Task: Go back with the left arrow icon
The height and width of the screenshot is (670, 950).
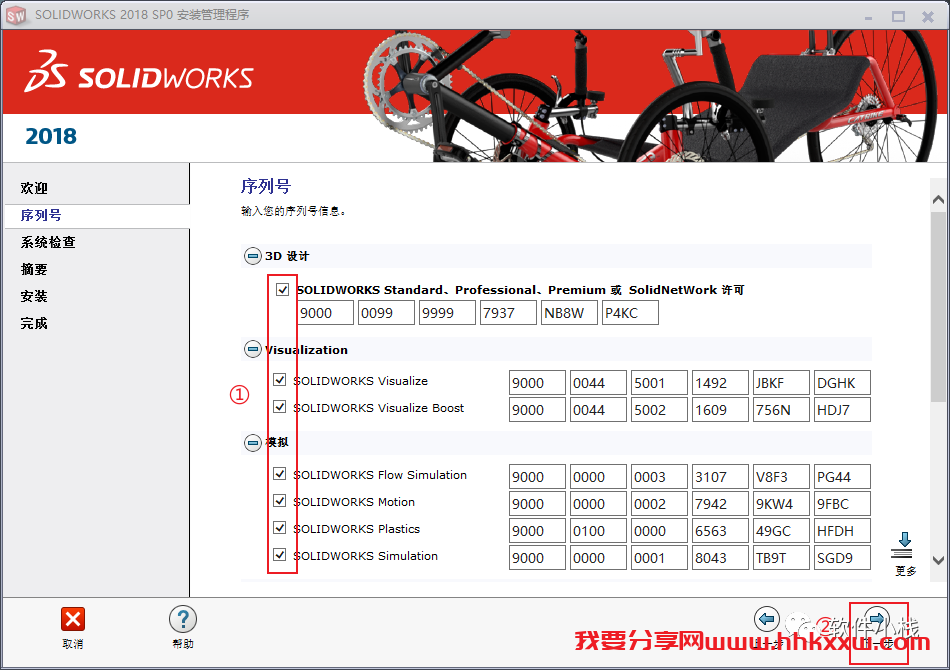Action: click(766, 619)
